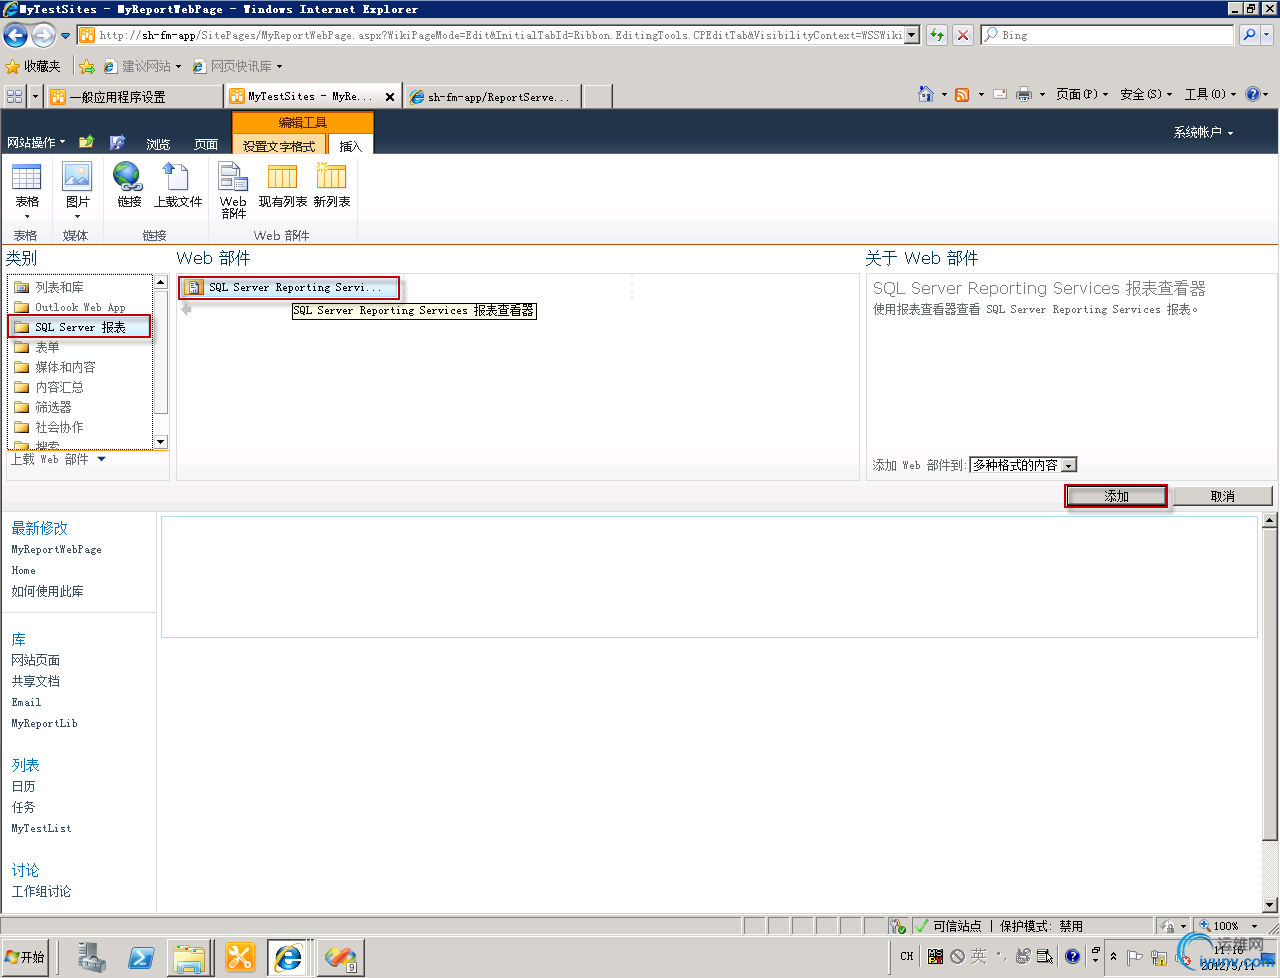Insert a Picture from the ribbon
This screenshot has height=978, width=1280.
tap(77, 190)
